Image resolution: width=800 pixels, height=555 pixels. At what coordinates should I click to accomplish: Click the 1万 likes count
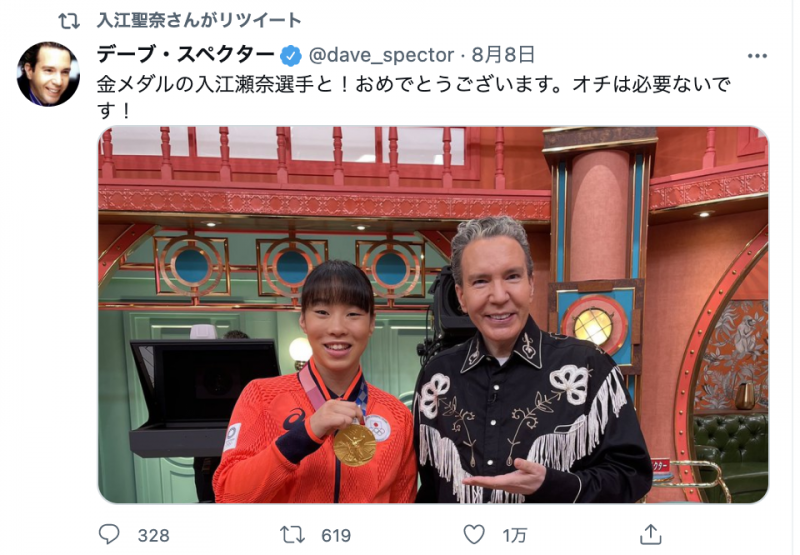pyautogui.click(x=514, y=536)
